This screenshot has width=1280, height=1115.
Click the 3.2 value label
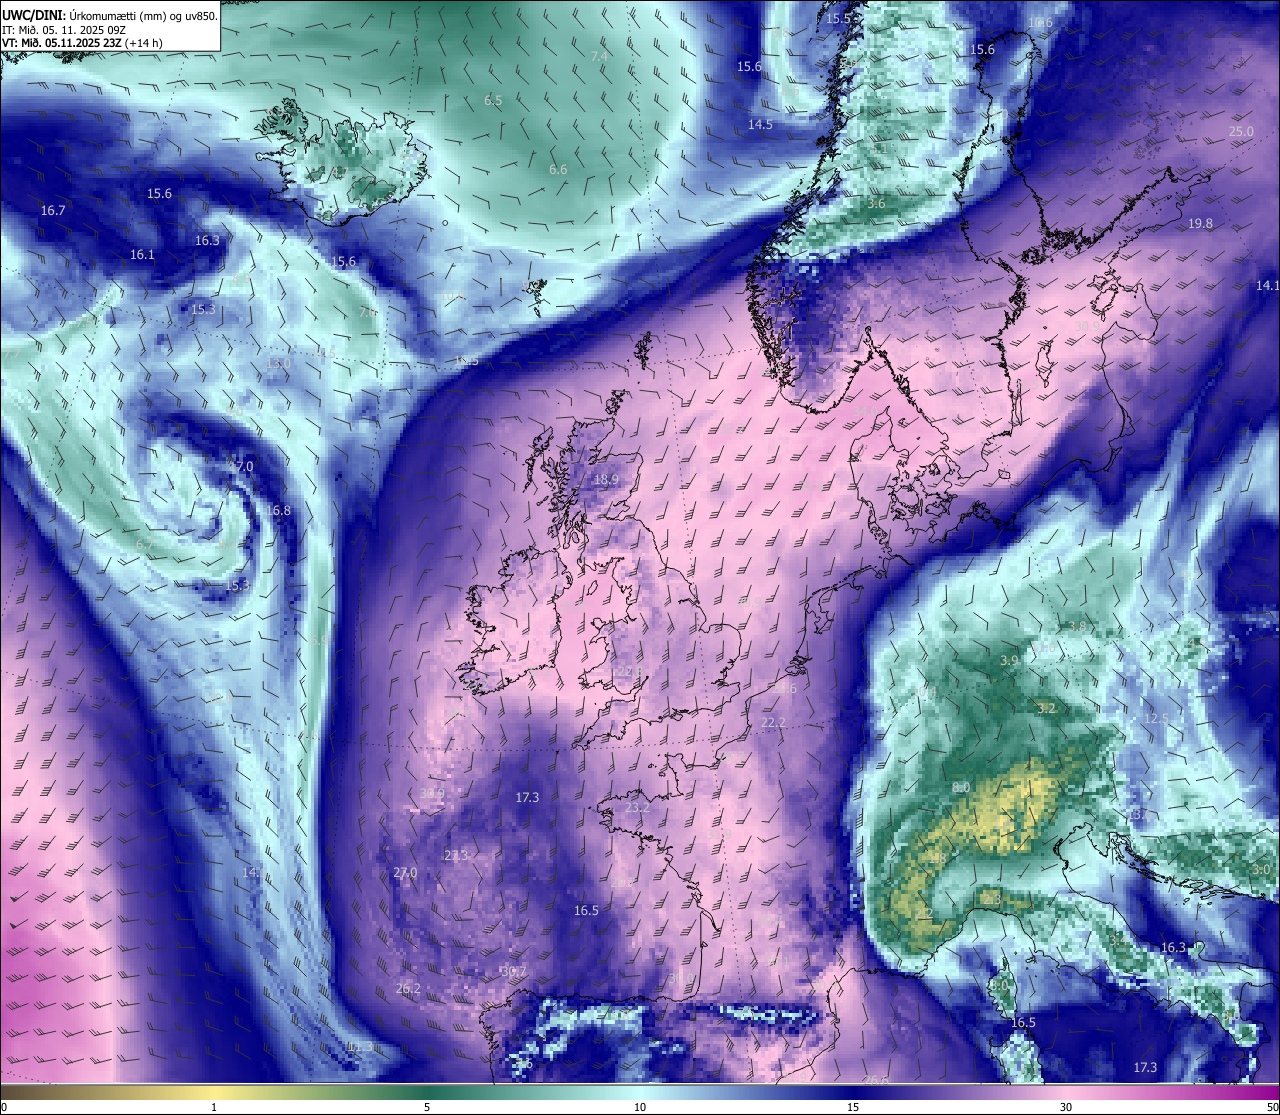1046,707
